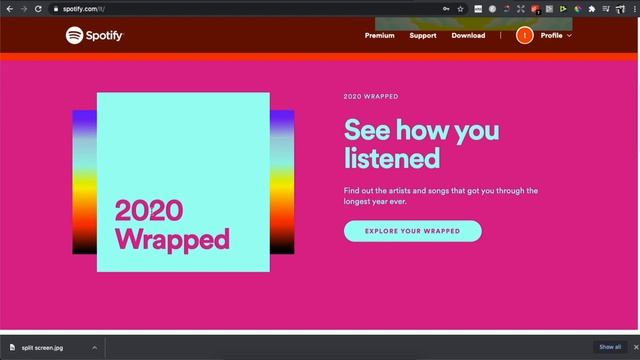Click the padlock site info icon
The width and height of the screenshot is (640, 360).
tap(56, 9)
